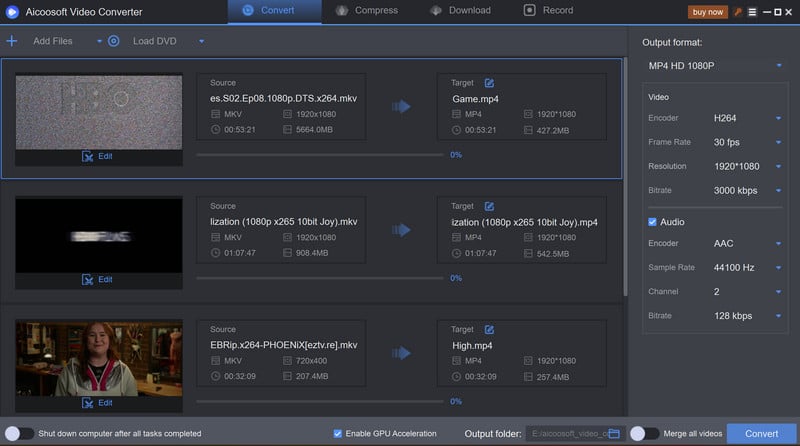This screenshot has width=800, height=446.
Task: Click the plus icon for Add Files
Action: pos(12,41)
